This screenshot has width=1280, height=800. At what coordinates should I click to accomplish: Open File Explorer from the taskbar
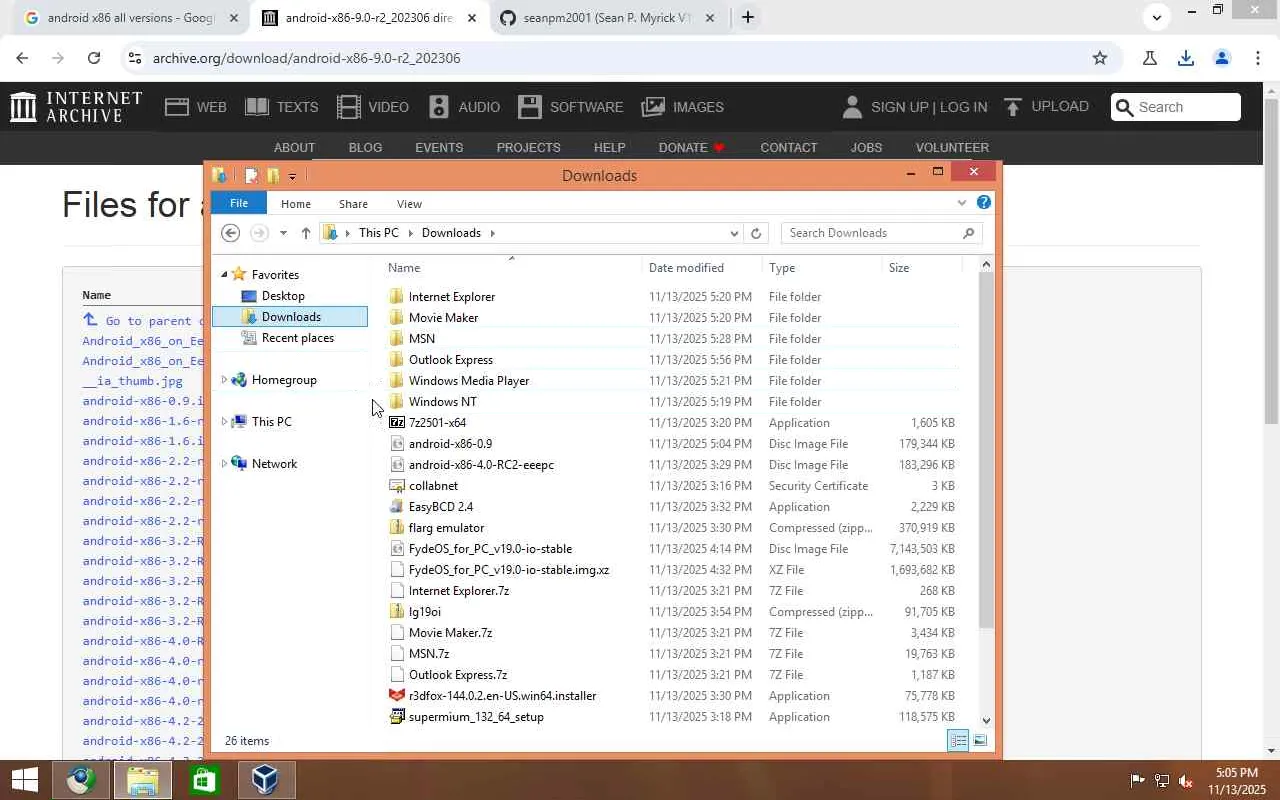[142, 780]
